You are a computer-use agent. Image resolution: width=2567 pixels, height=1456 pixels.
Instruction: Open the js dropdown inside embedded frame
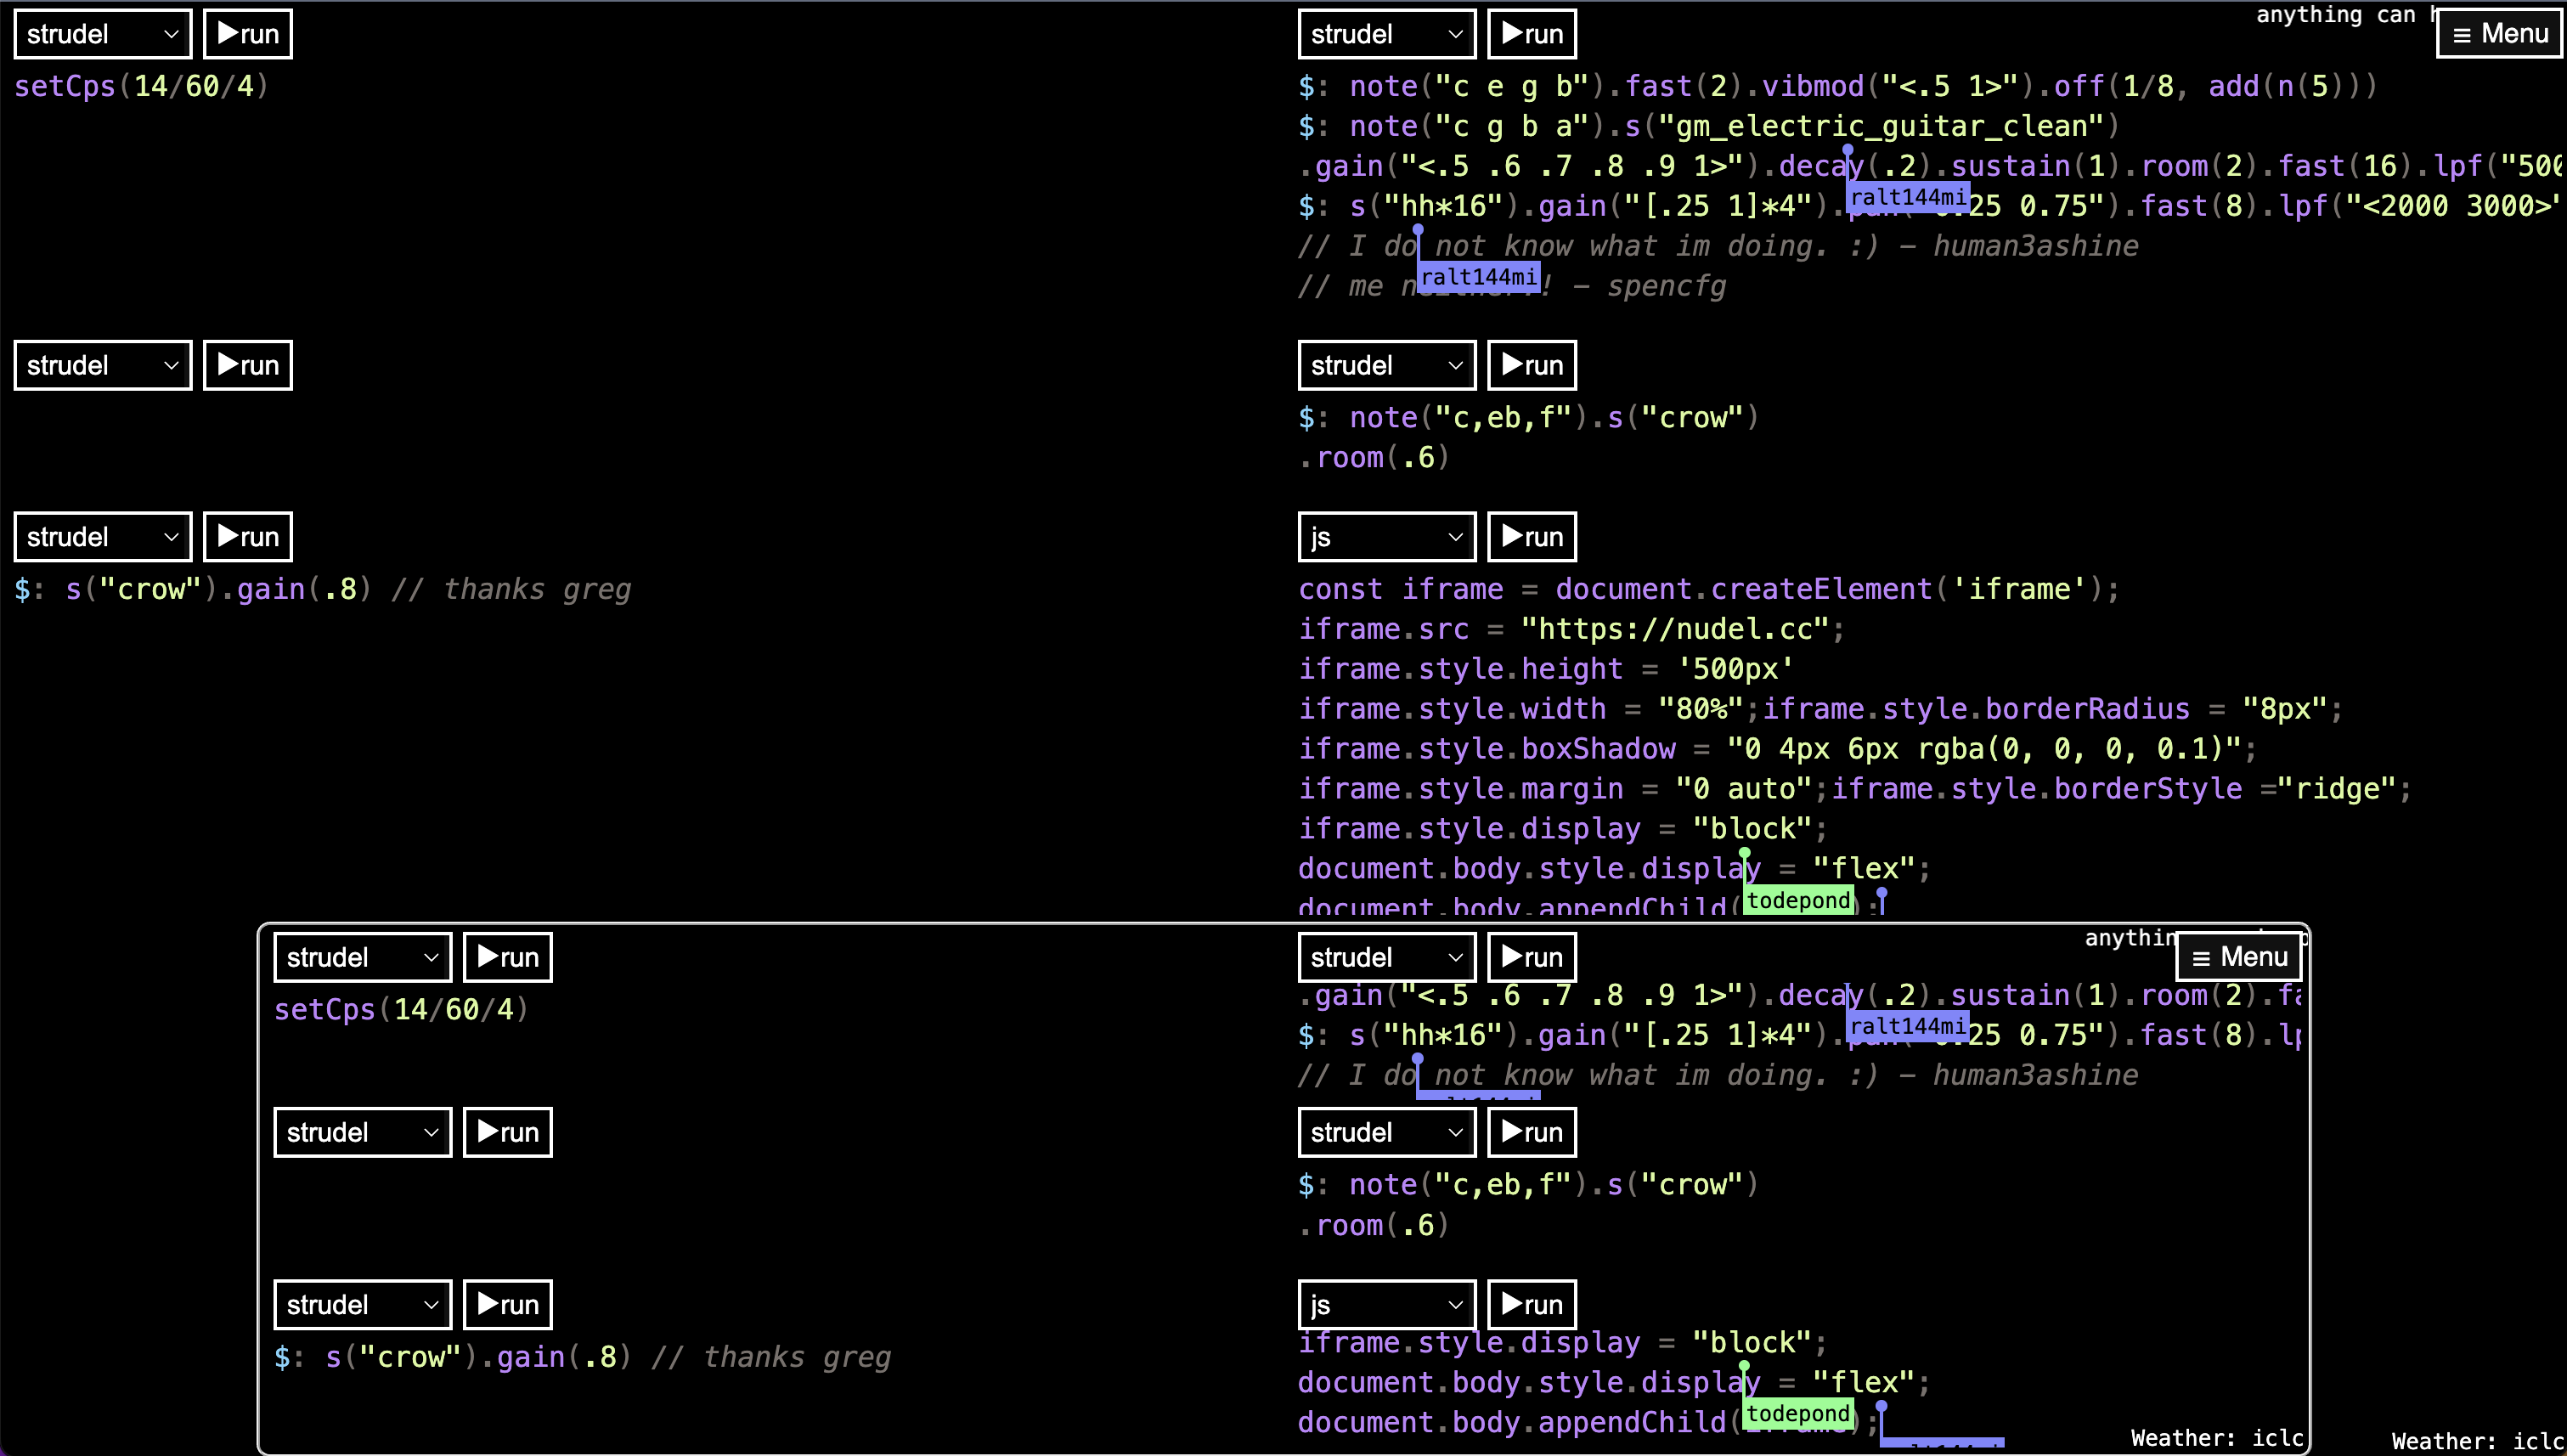coord(1387,1304)
